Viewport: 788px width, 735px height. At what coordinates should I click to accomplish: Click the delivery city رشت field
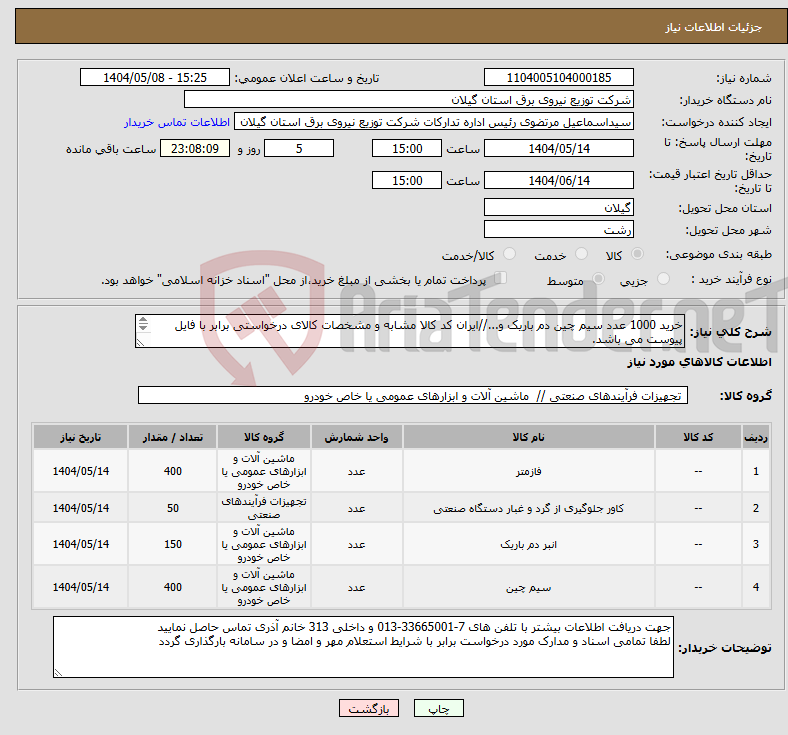pos(558,230)
